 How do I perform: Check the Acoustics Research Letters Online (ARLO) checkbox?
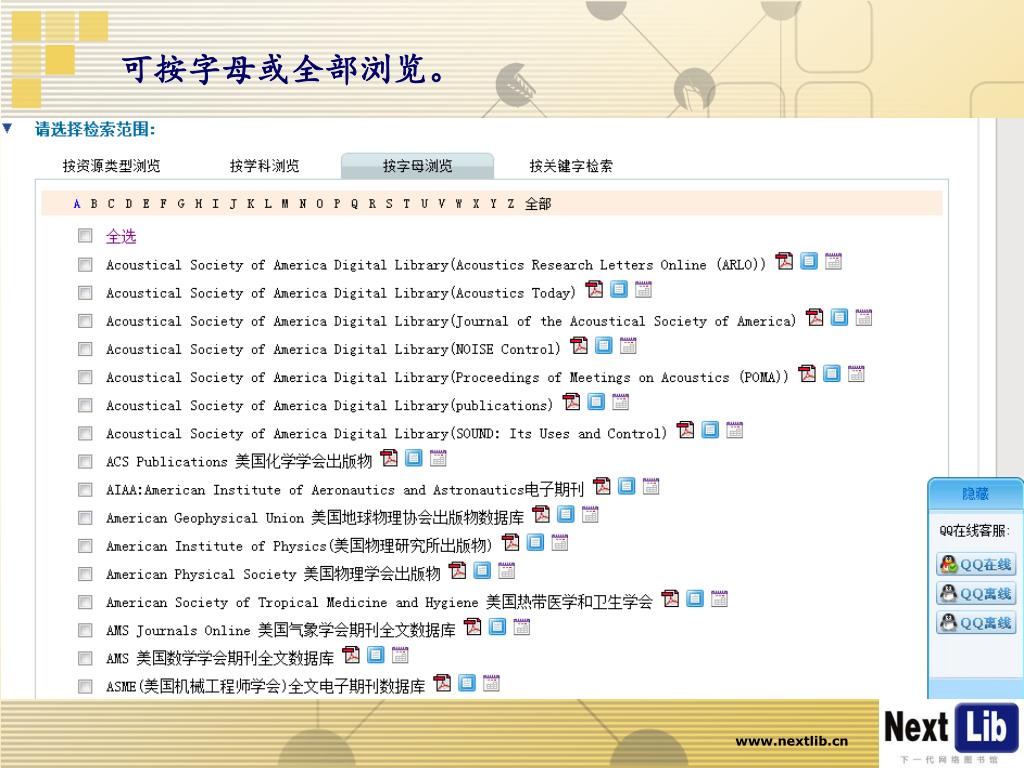[85, 264]
